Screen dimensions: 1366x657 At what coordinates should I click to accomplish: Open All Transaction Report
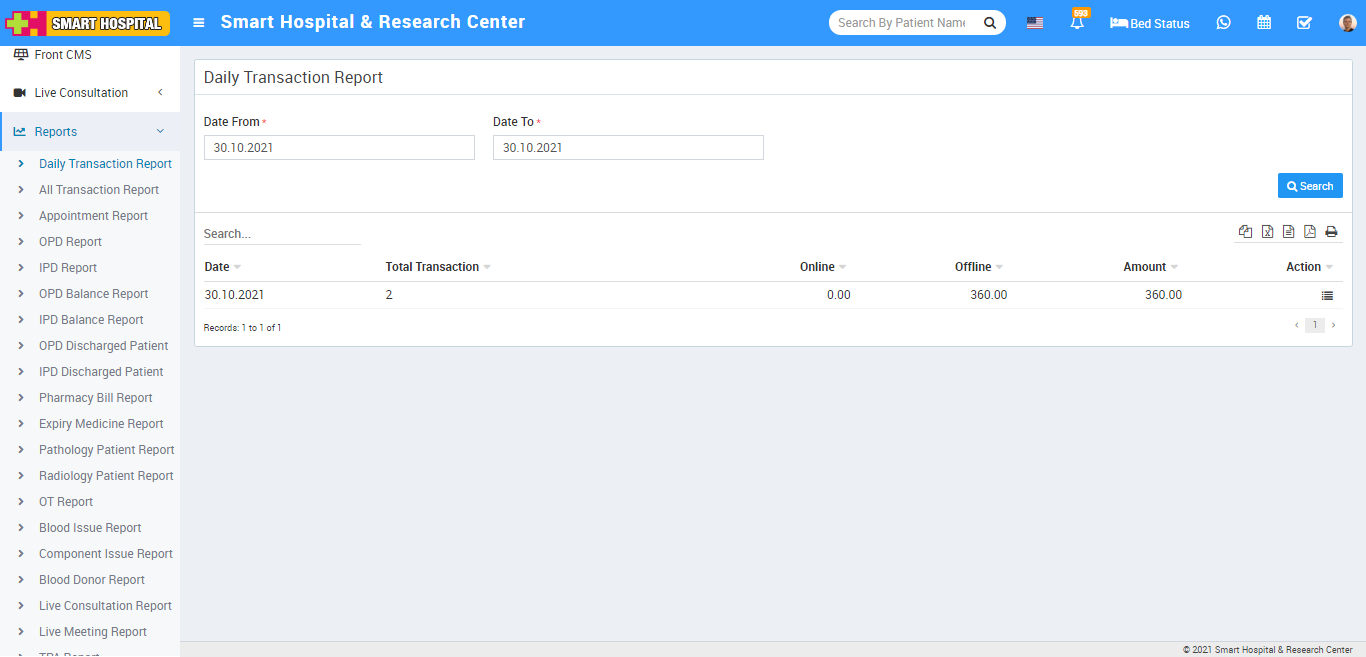(99, 190)
